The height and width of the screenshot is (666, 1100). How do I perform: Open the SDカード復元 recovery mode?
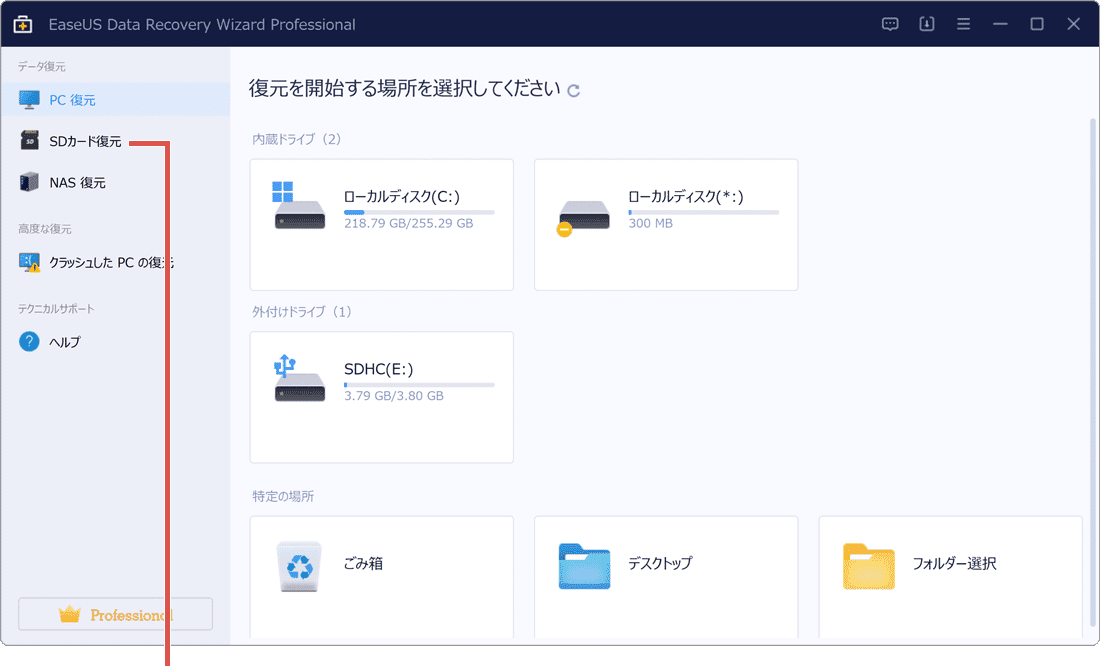click(75, 141)
